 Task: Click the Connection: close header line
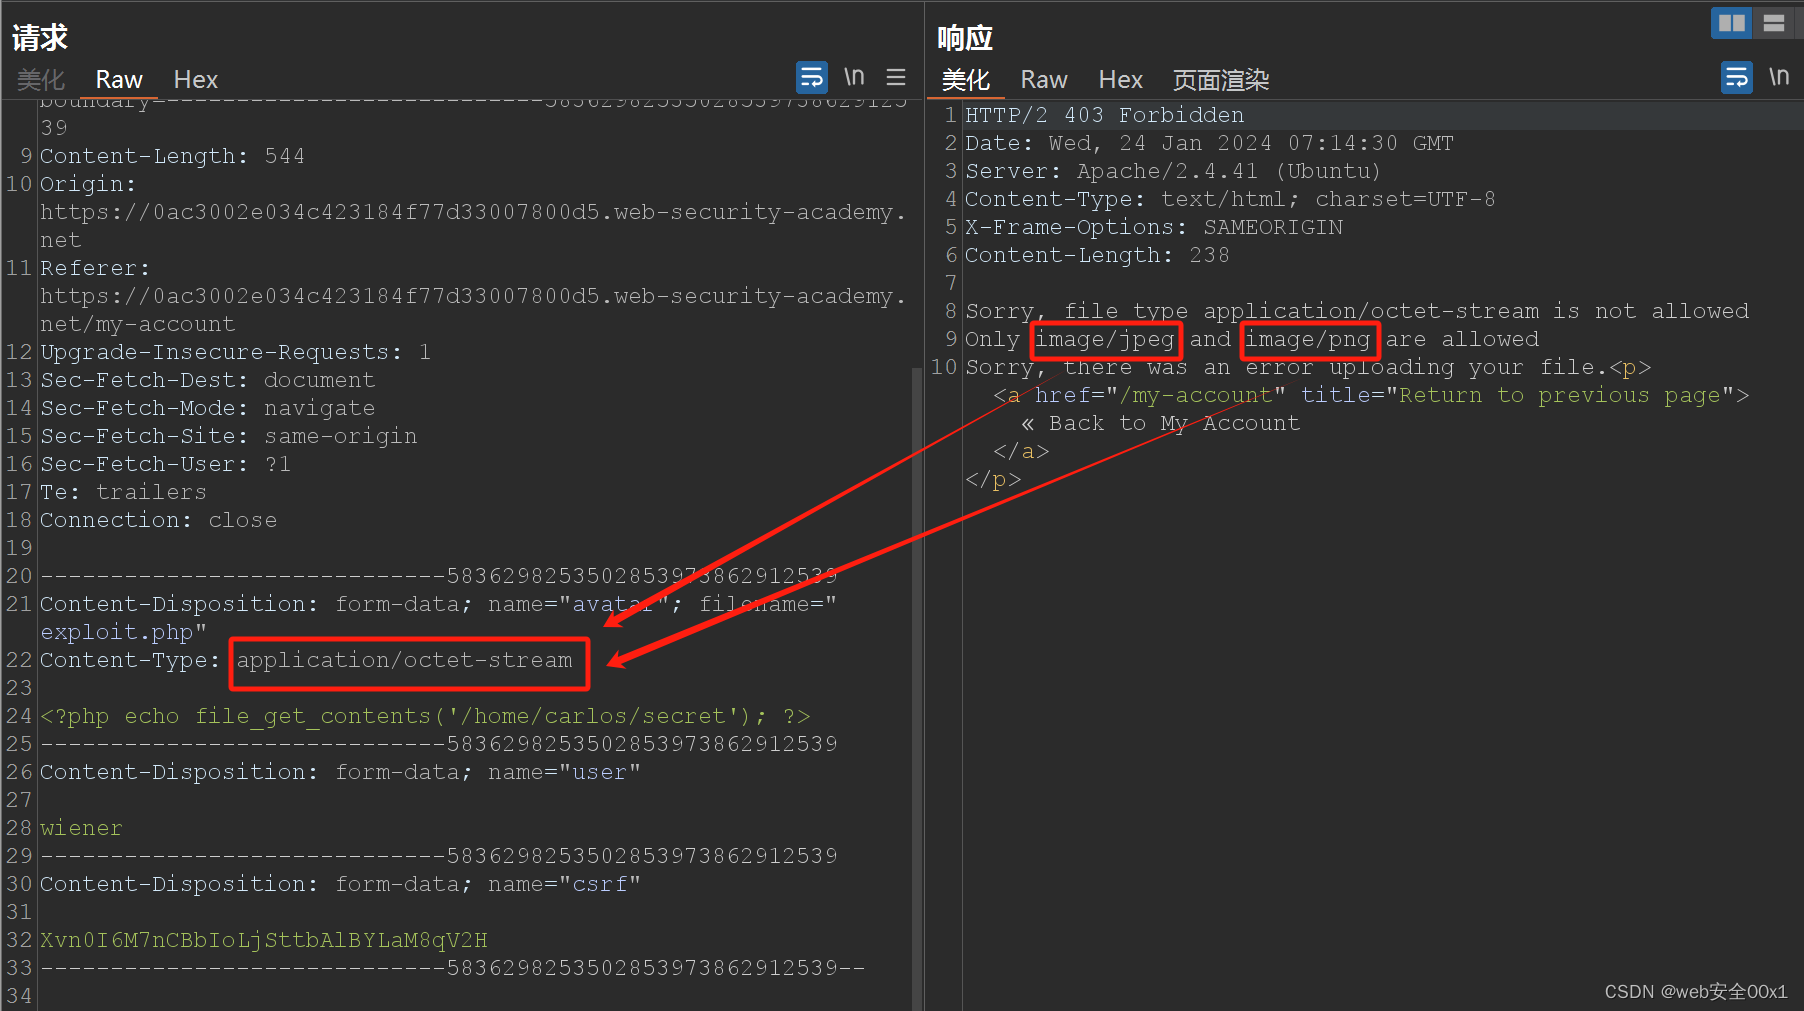(158, 520)
